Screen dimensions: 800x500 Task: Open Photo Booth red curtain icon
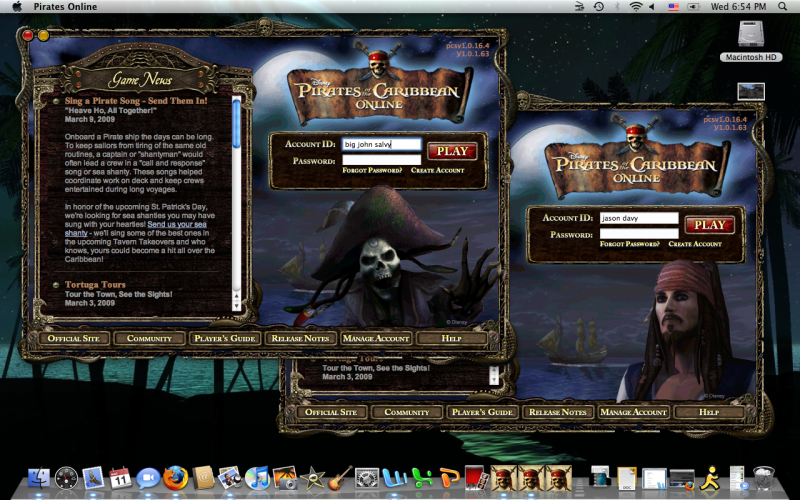[476, 479]
